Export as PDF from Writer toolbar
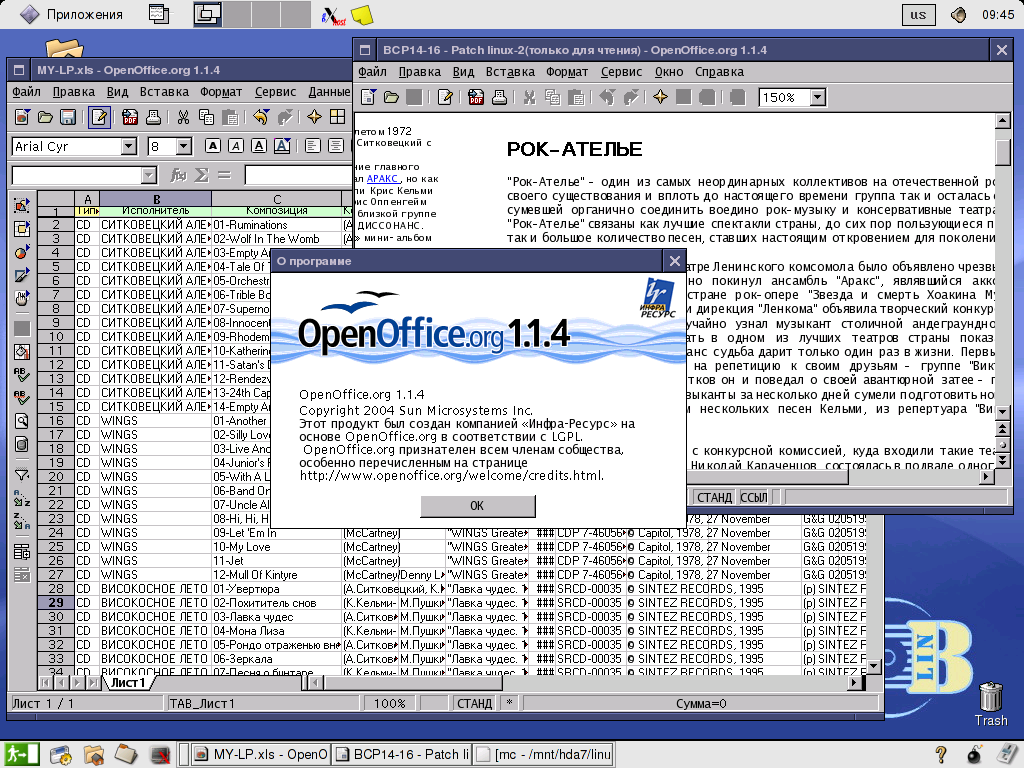The image size is (1024, 768). [476, 97]
